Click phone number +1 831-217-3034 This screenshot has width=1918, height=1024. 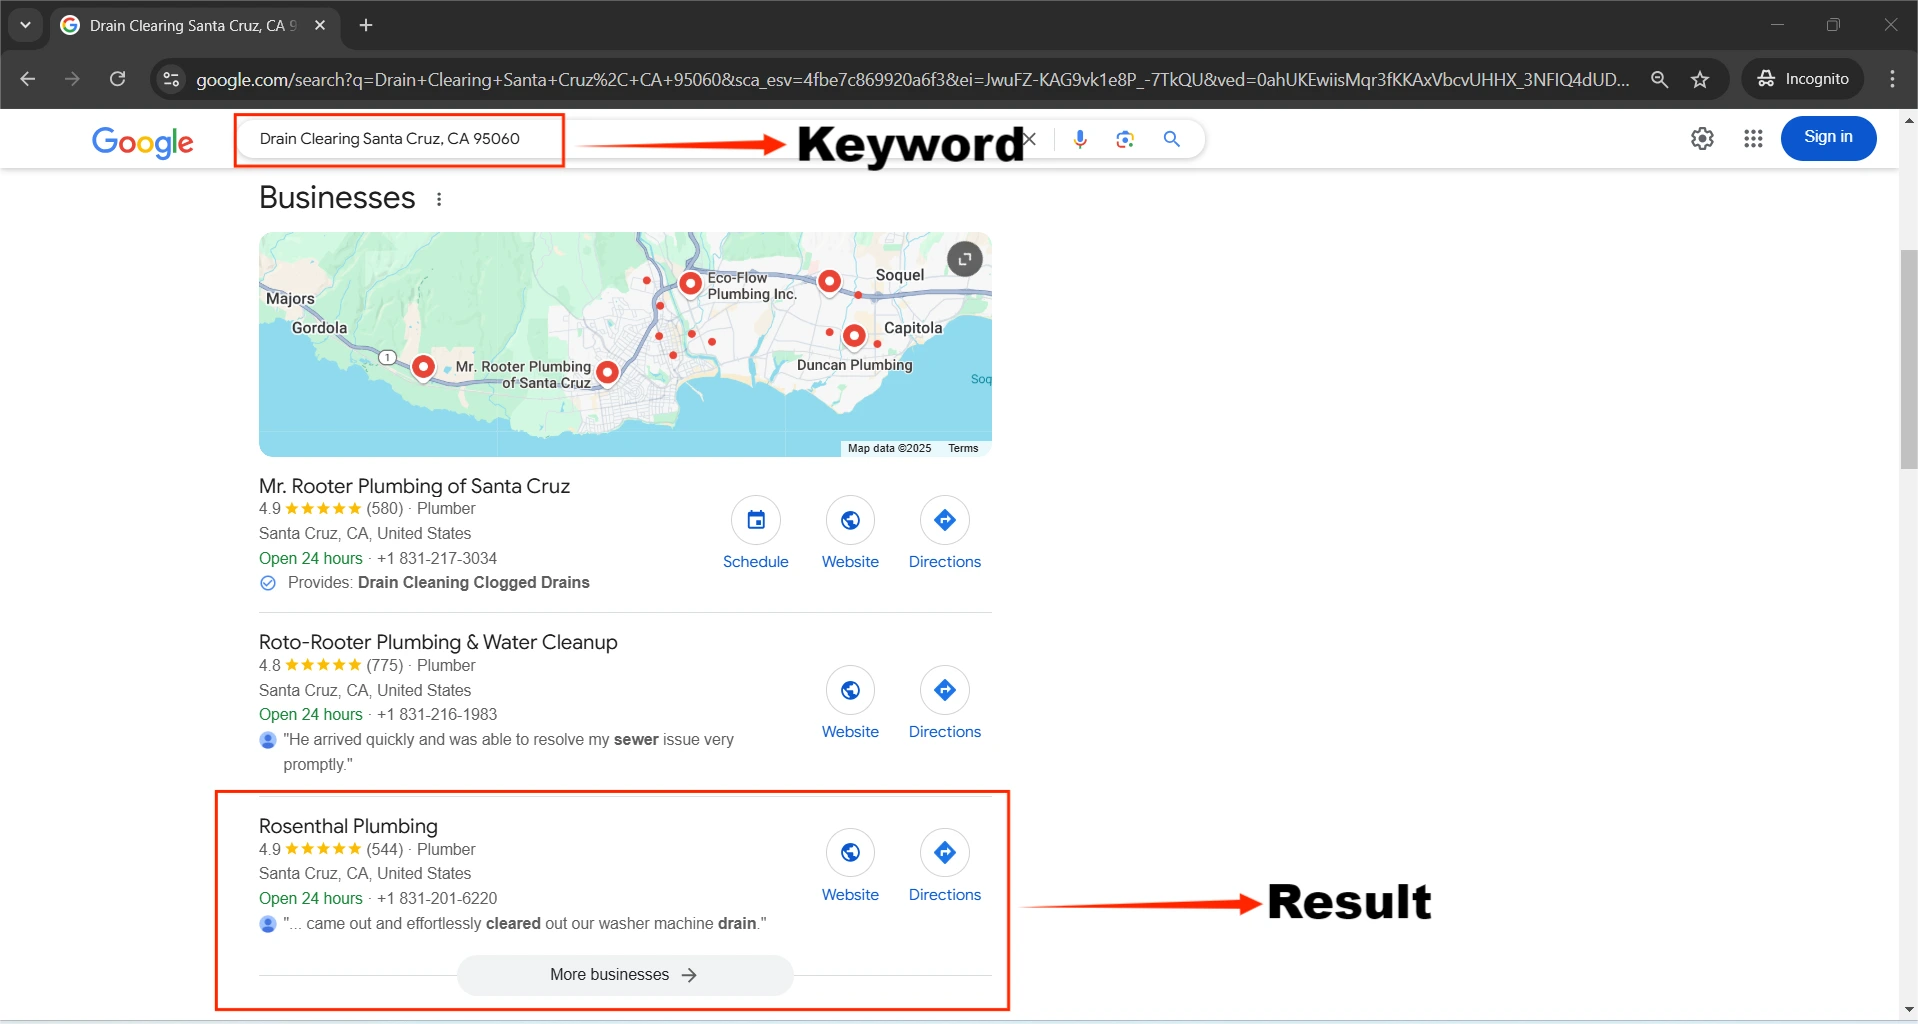point(437,558)
